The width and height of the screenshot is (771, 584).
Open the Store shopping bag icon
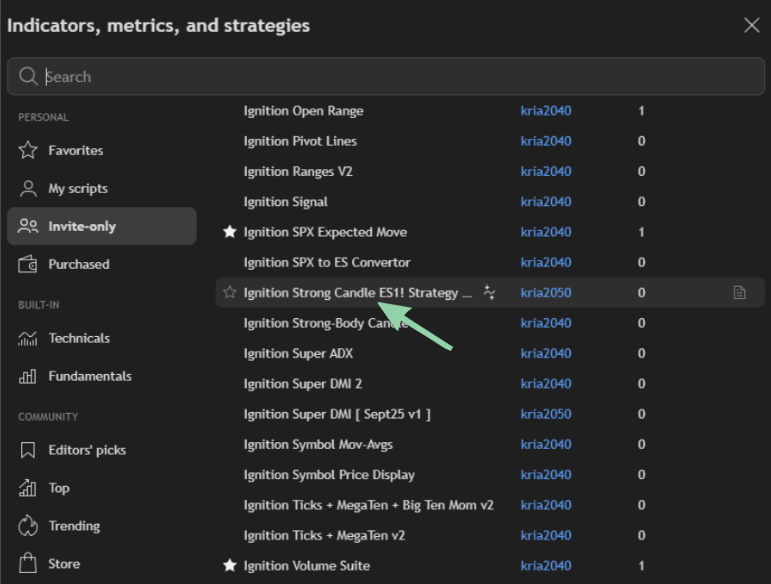tap(28, 564)
